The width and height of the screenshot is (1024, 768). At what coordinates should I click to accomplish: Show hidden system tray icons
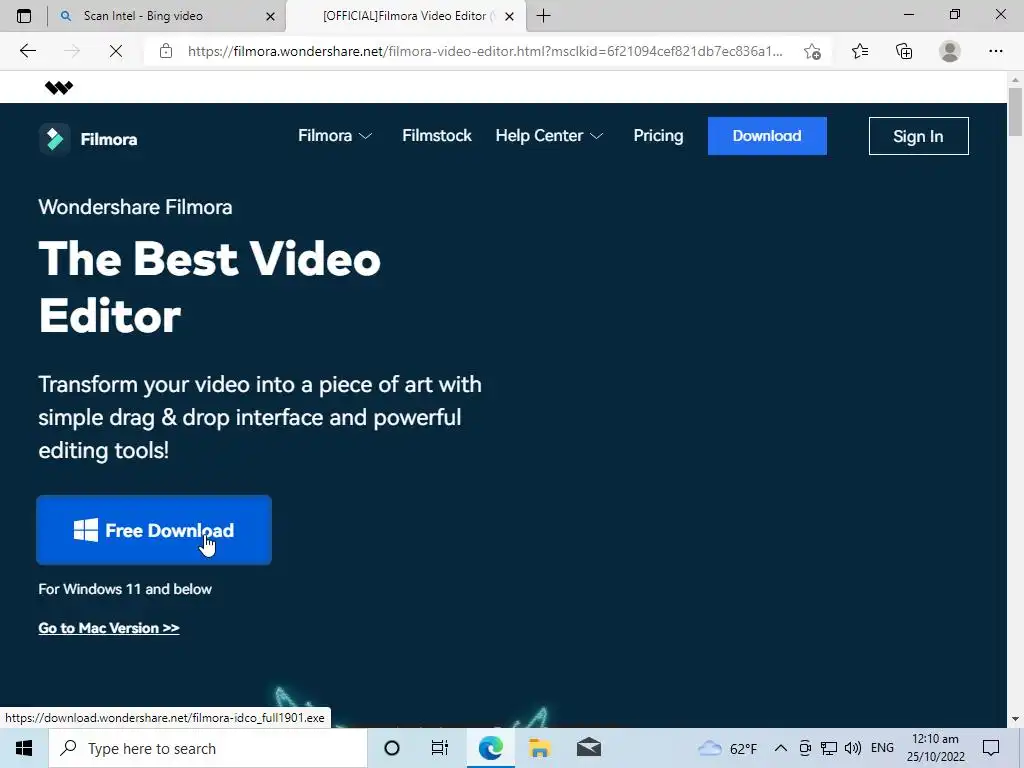coord(780,748)
